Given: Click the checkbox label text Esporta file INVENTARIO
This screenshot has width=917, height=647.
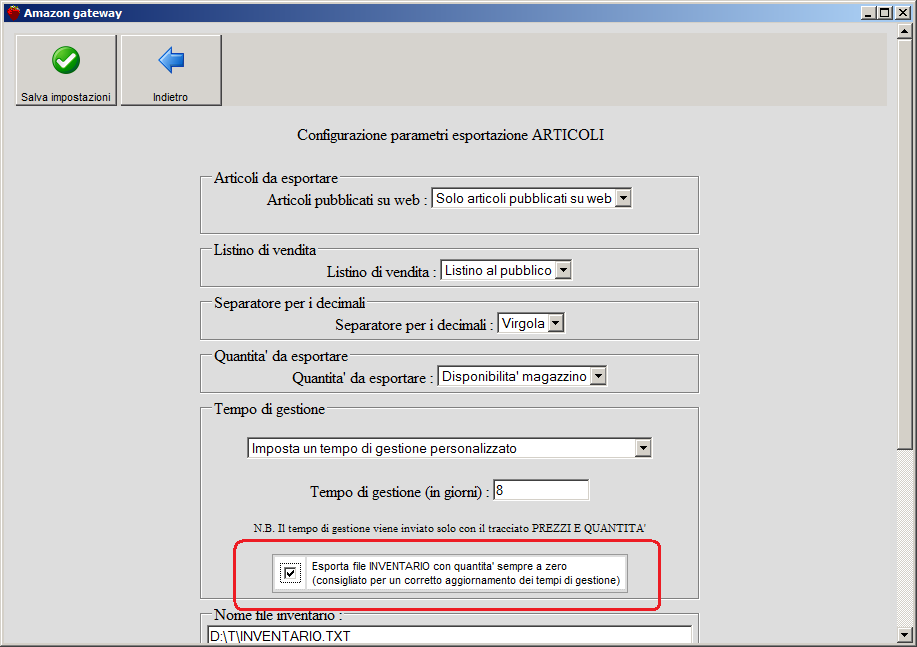Looking at the screenshot, I should coord(466,573).
